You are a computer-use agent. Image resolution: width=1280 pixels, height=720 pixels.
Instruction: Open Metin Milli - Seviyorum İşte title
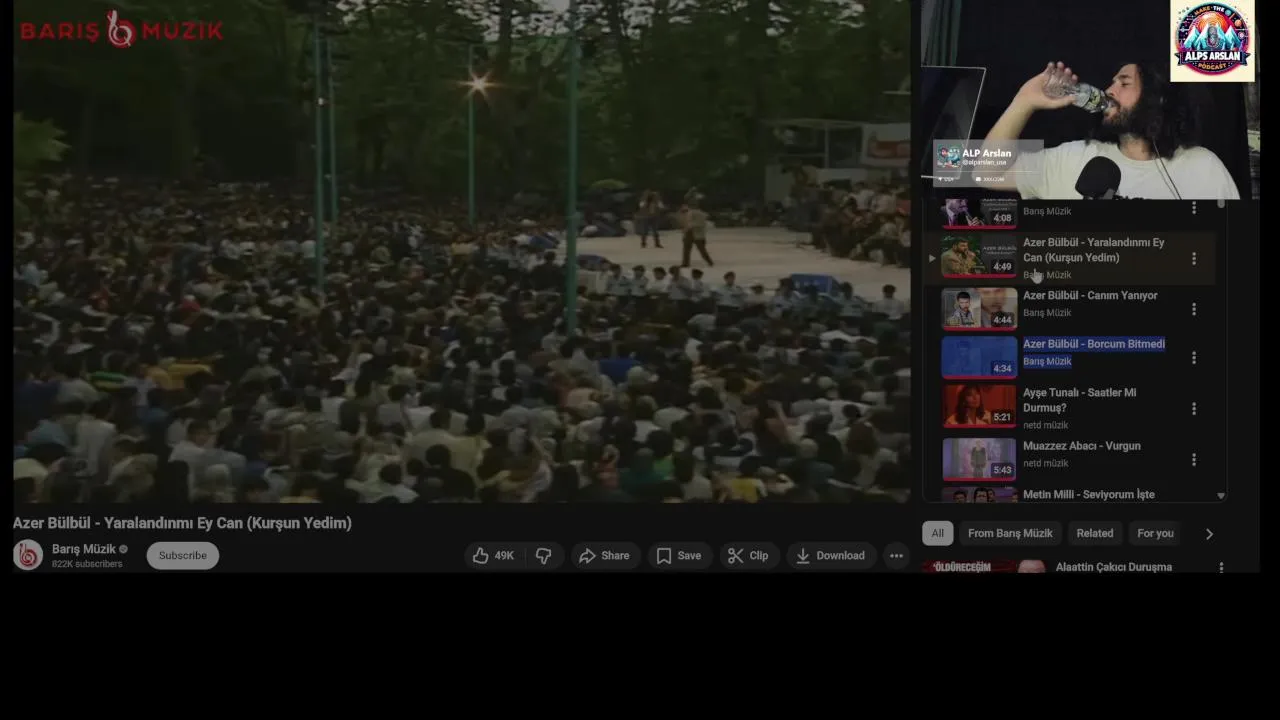point(1089,495)
